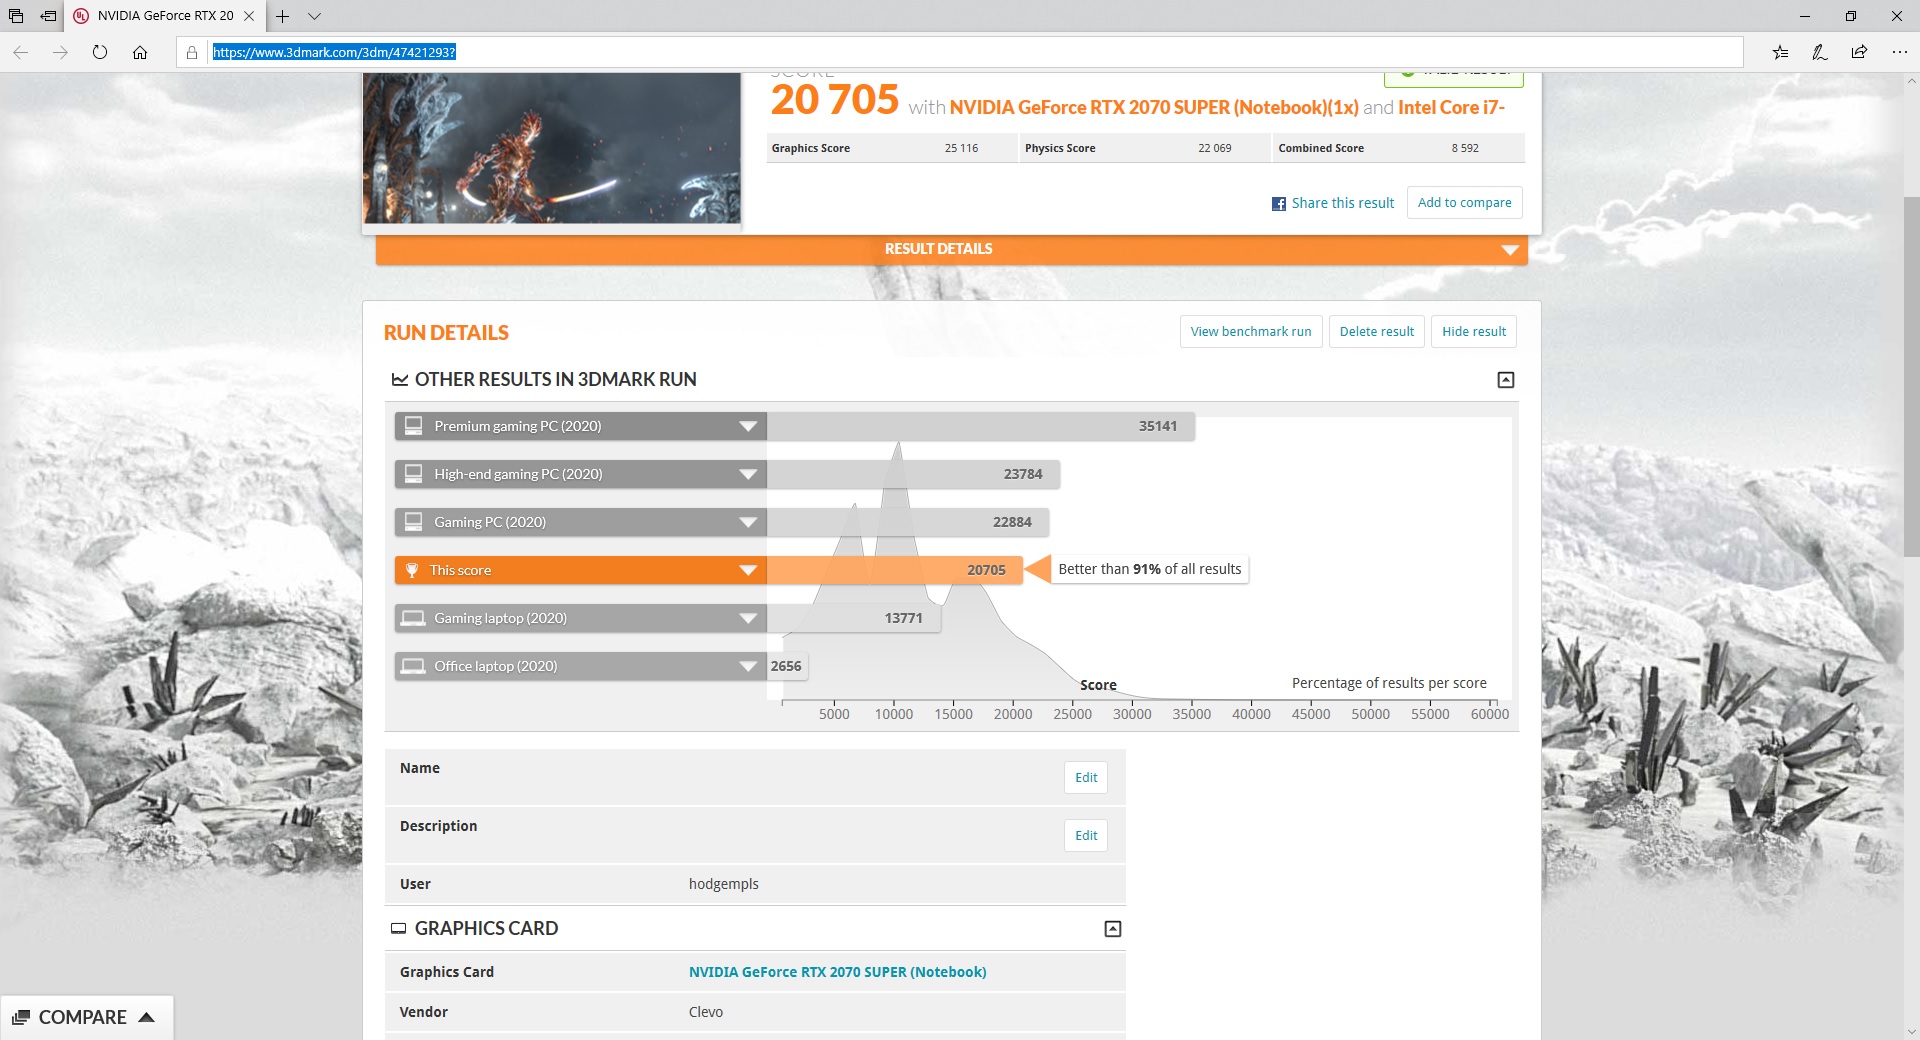Click Set these tabs aside icon

48,16
